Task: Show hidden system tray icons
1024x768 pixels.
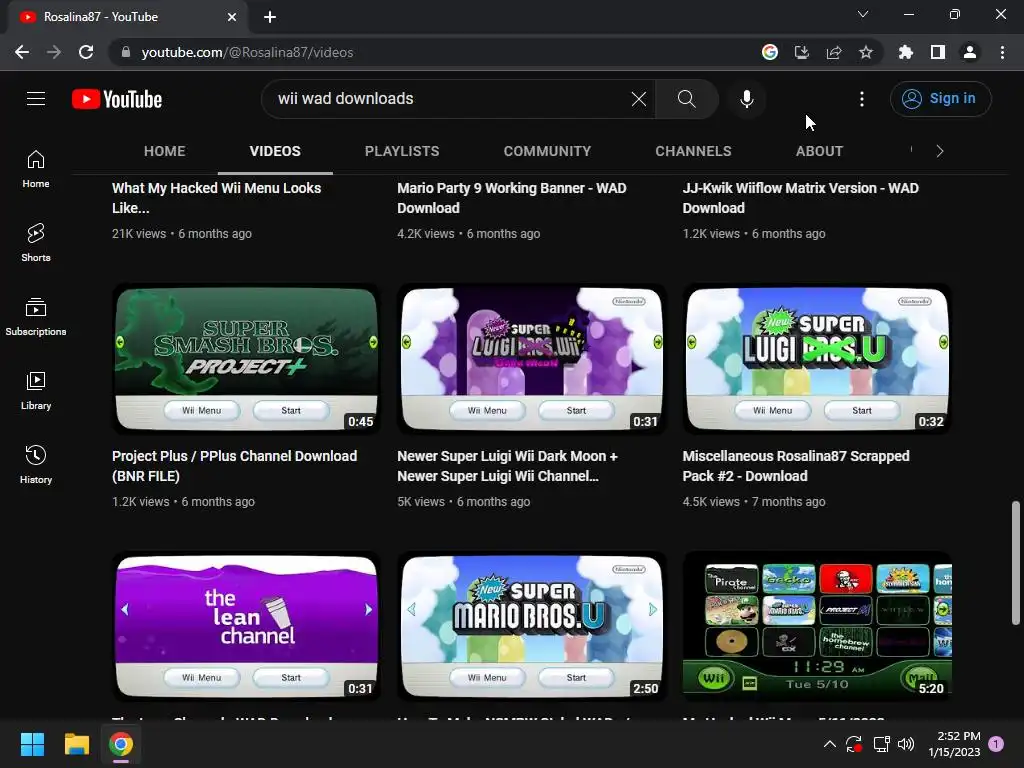Action: point(829,744)
